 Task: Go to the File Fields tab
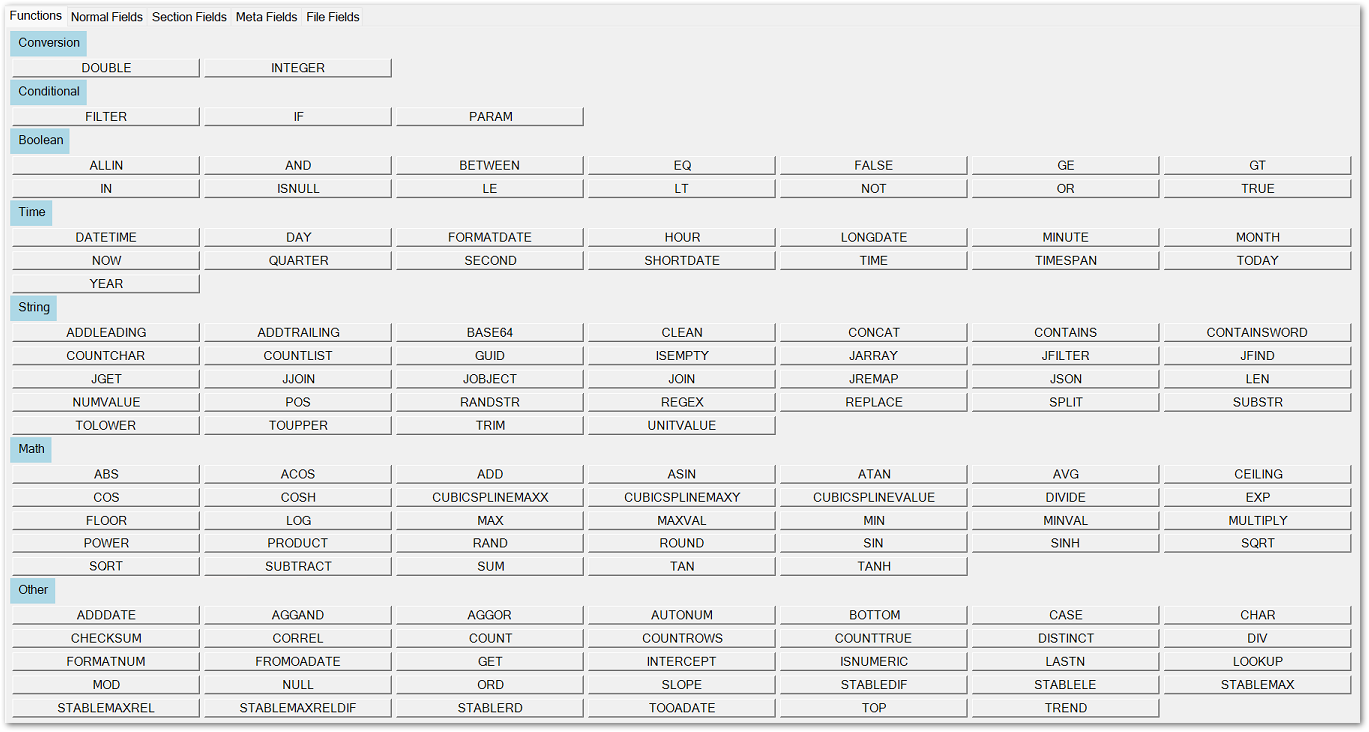[333, 17]
